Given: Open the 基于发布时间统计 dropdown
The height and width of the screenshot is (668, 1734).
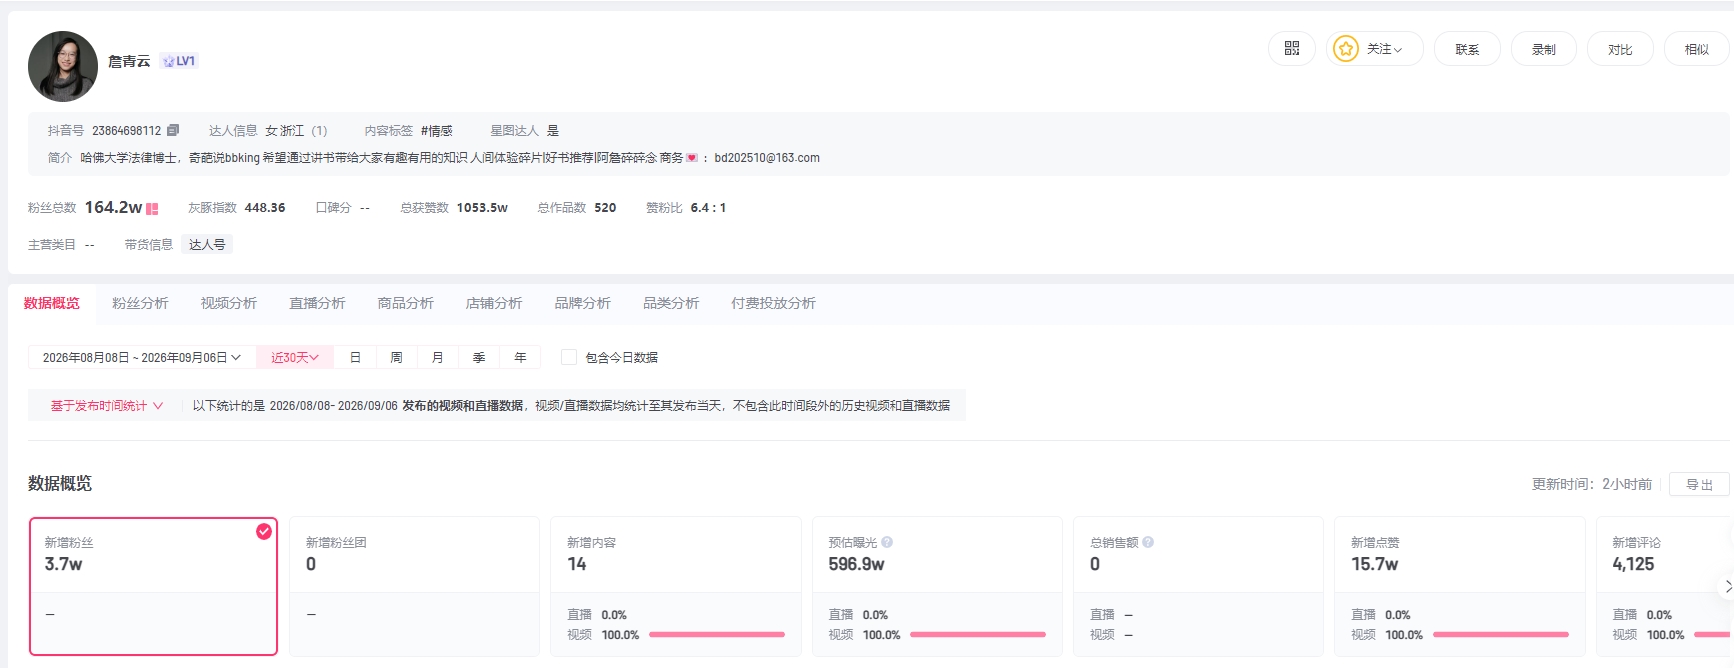Looking at the screenshot, I should (x=106, y=406).
